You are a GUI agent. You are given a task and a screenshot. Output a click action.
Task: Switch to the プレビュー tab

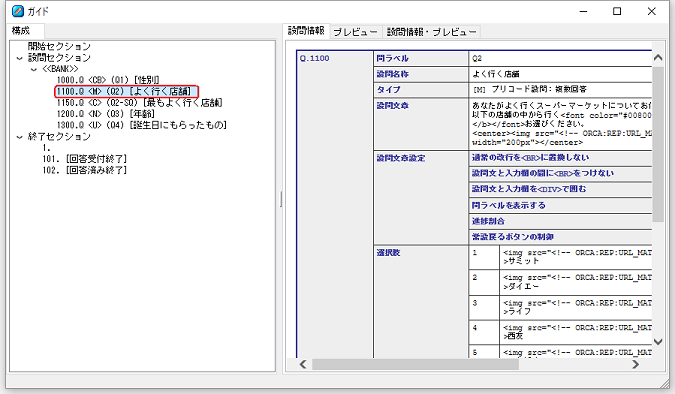coord(355,32)
